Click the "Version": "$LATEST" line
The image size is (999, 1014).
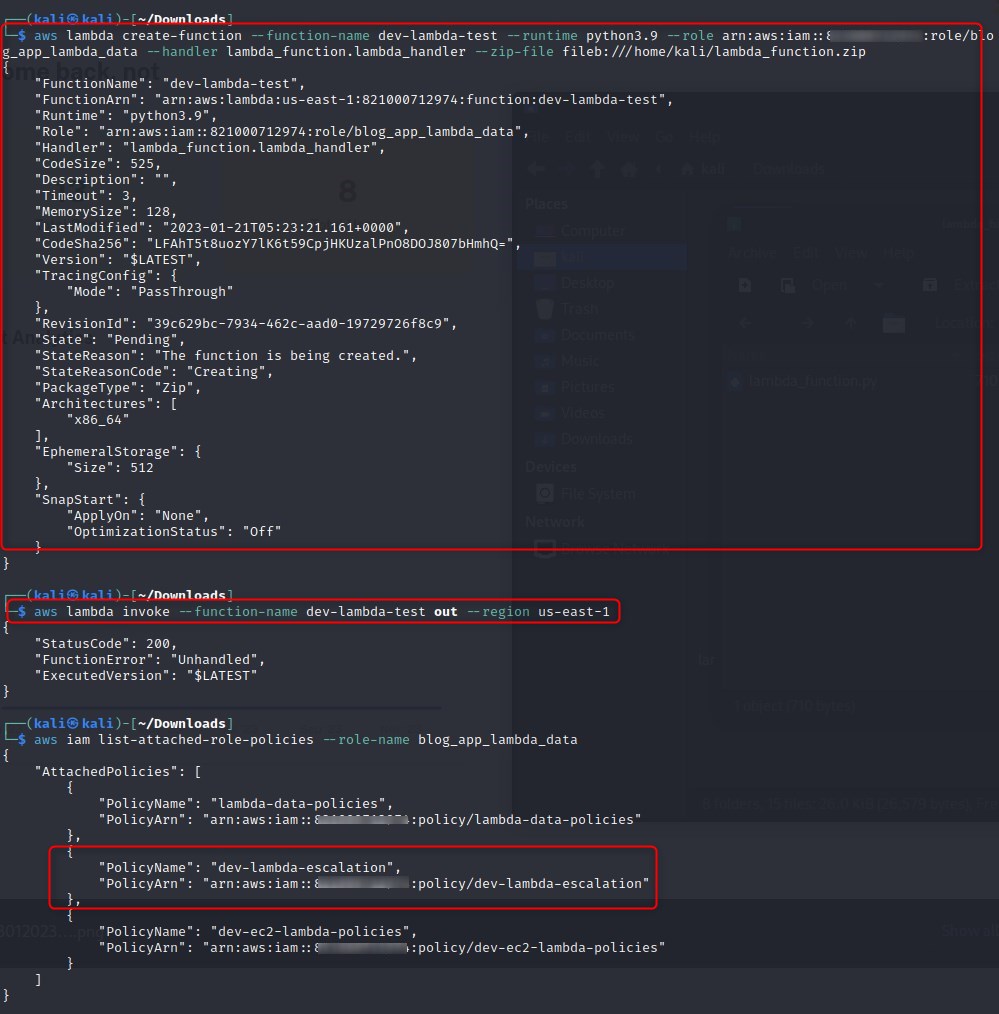(x=118, y=259)
